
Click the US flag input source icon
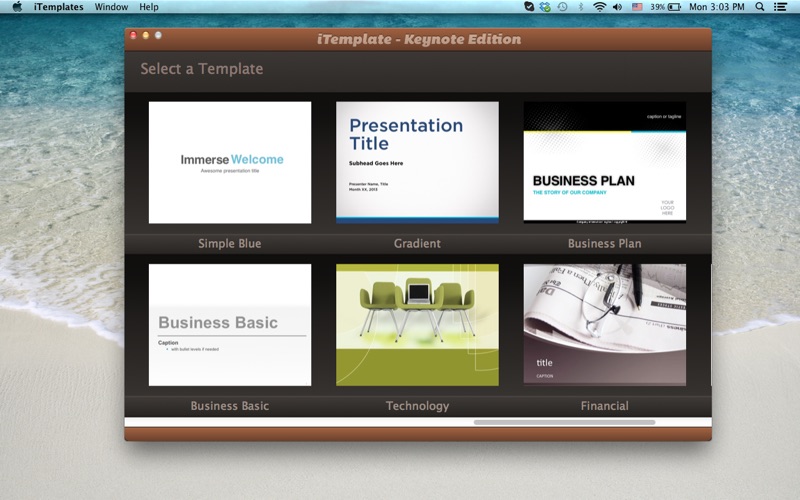[637, 7]
